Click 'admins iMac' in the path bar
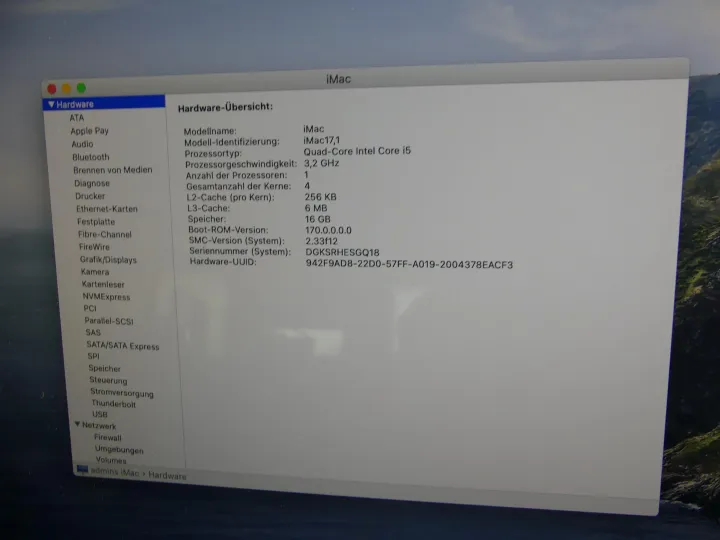 pos(115,472)
